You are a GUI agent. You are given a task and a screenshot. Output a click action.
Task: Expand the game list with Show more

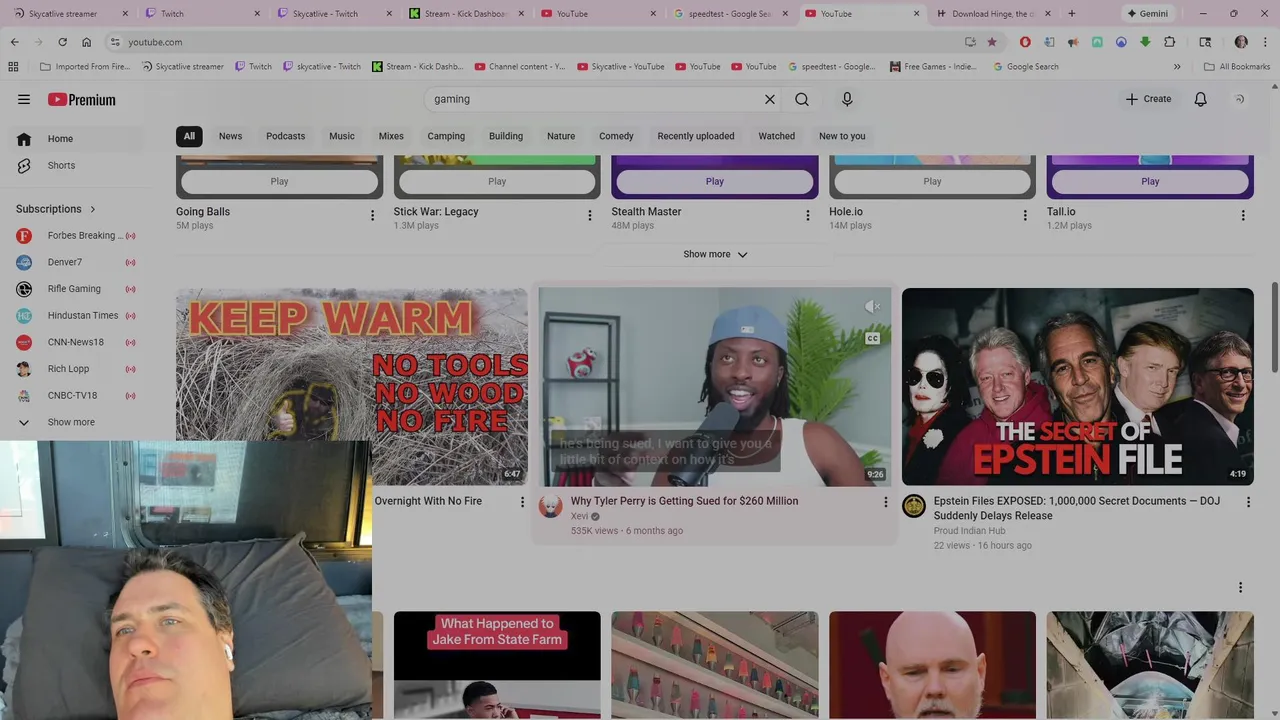pos(715,254)
